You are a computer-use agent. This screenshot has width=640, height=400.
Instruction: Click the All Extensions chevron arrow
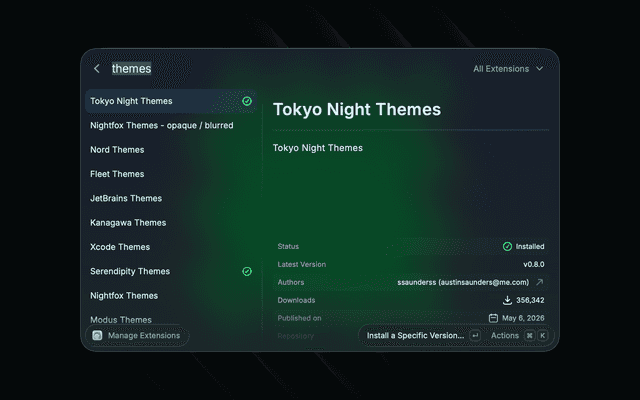[540, 69]
